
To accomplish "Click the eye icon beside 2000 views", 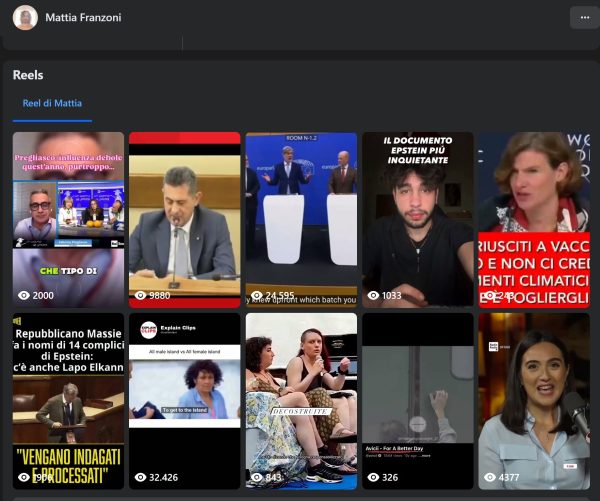I will [x=24, y=295].
